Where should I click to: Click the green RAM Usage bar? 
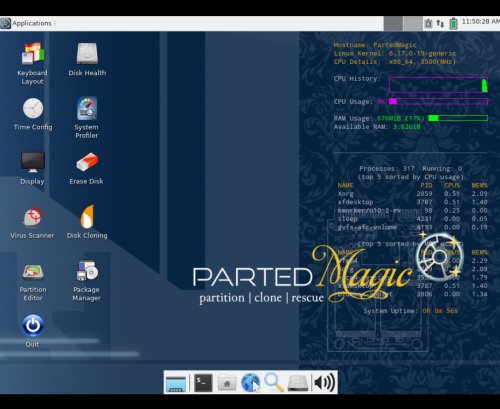coord(458,118)
